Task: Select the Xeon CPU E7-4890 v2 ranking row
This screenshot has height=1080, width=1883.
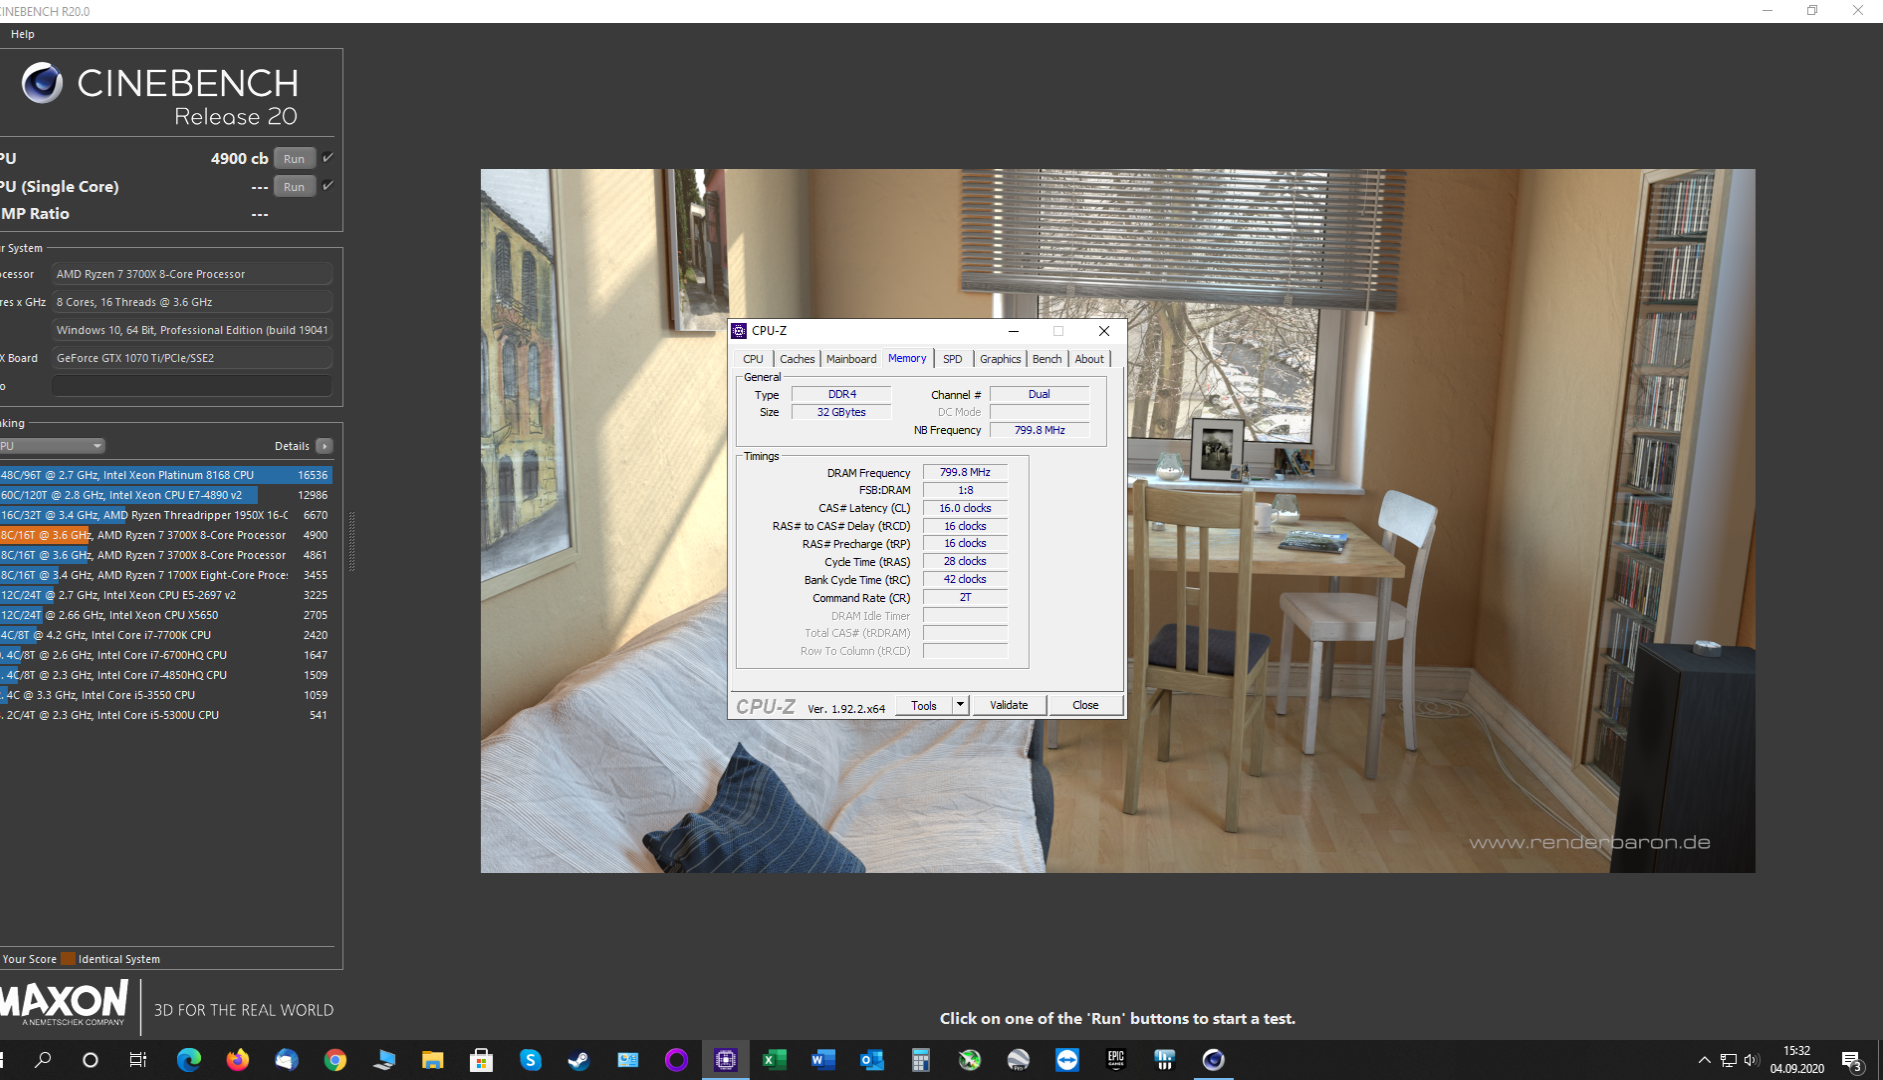Action: click(x=166, y=495)
